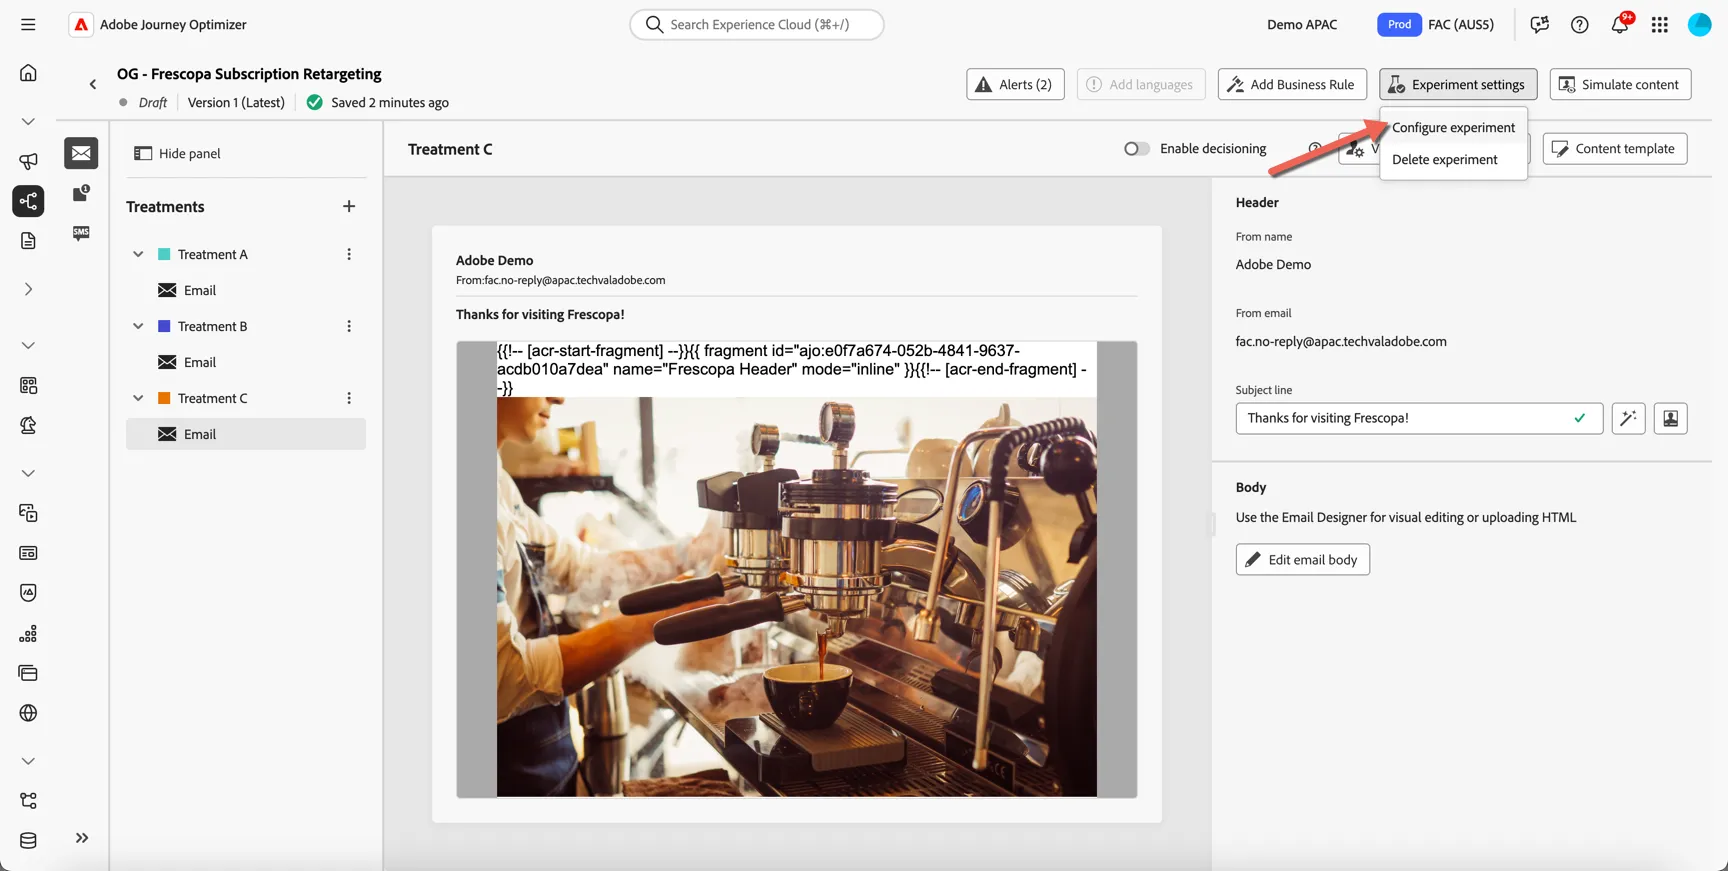Click Hide panel button
The image size is (1728, 871).
coord(177,153)
